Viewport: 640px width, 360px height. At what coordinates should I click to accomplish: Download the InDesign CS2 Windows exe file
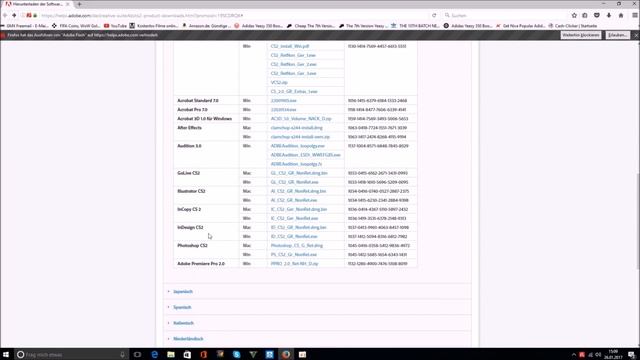click(x=294, y=236)
